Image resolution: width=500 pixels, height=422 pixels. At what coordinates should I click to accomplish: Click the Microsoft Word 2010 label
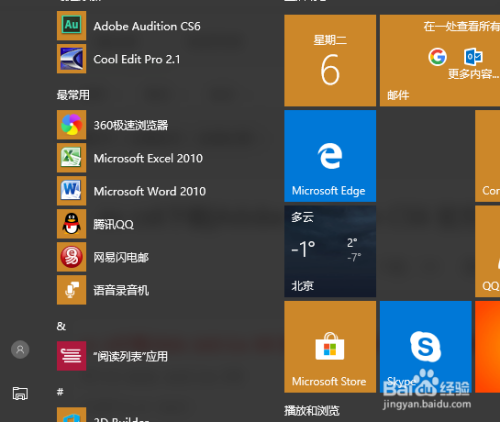(x=150, y=191)
